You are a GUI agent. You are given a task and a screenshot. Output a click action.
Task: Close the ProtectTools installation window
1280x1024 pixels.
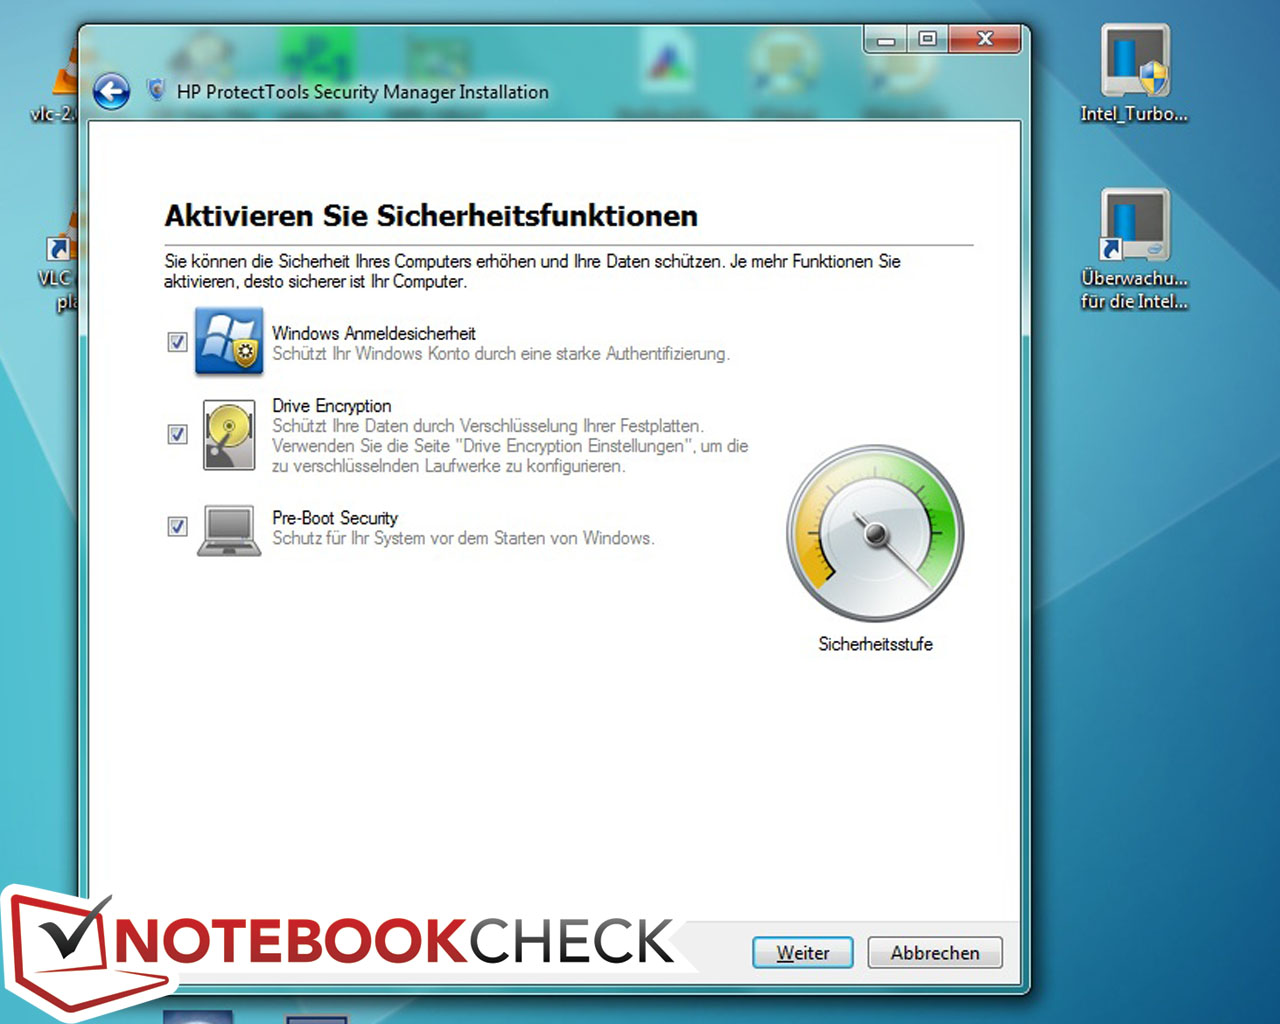(x=985, y=40)
